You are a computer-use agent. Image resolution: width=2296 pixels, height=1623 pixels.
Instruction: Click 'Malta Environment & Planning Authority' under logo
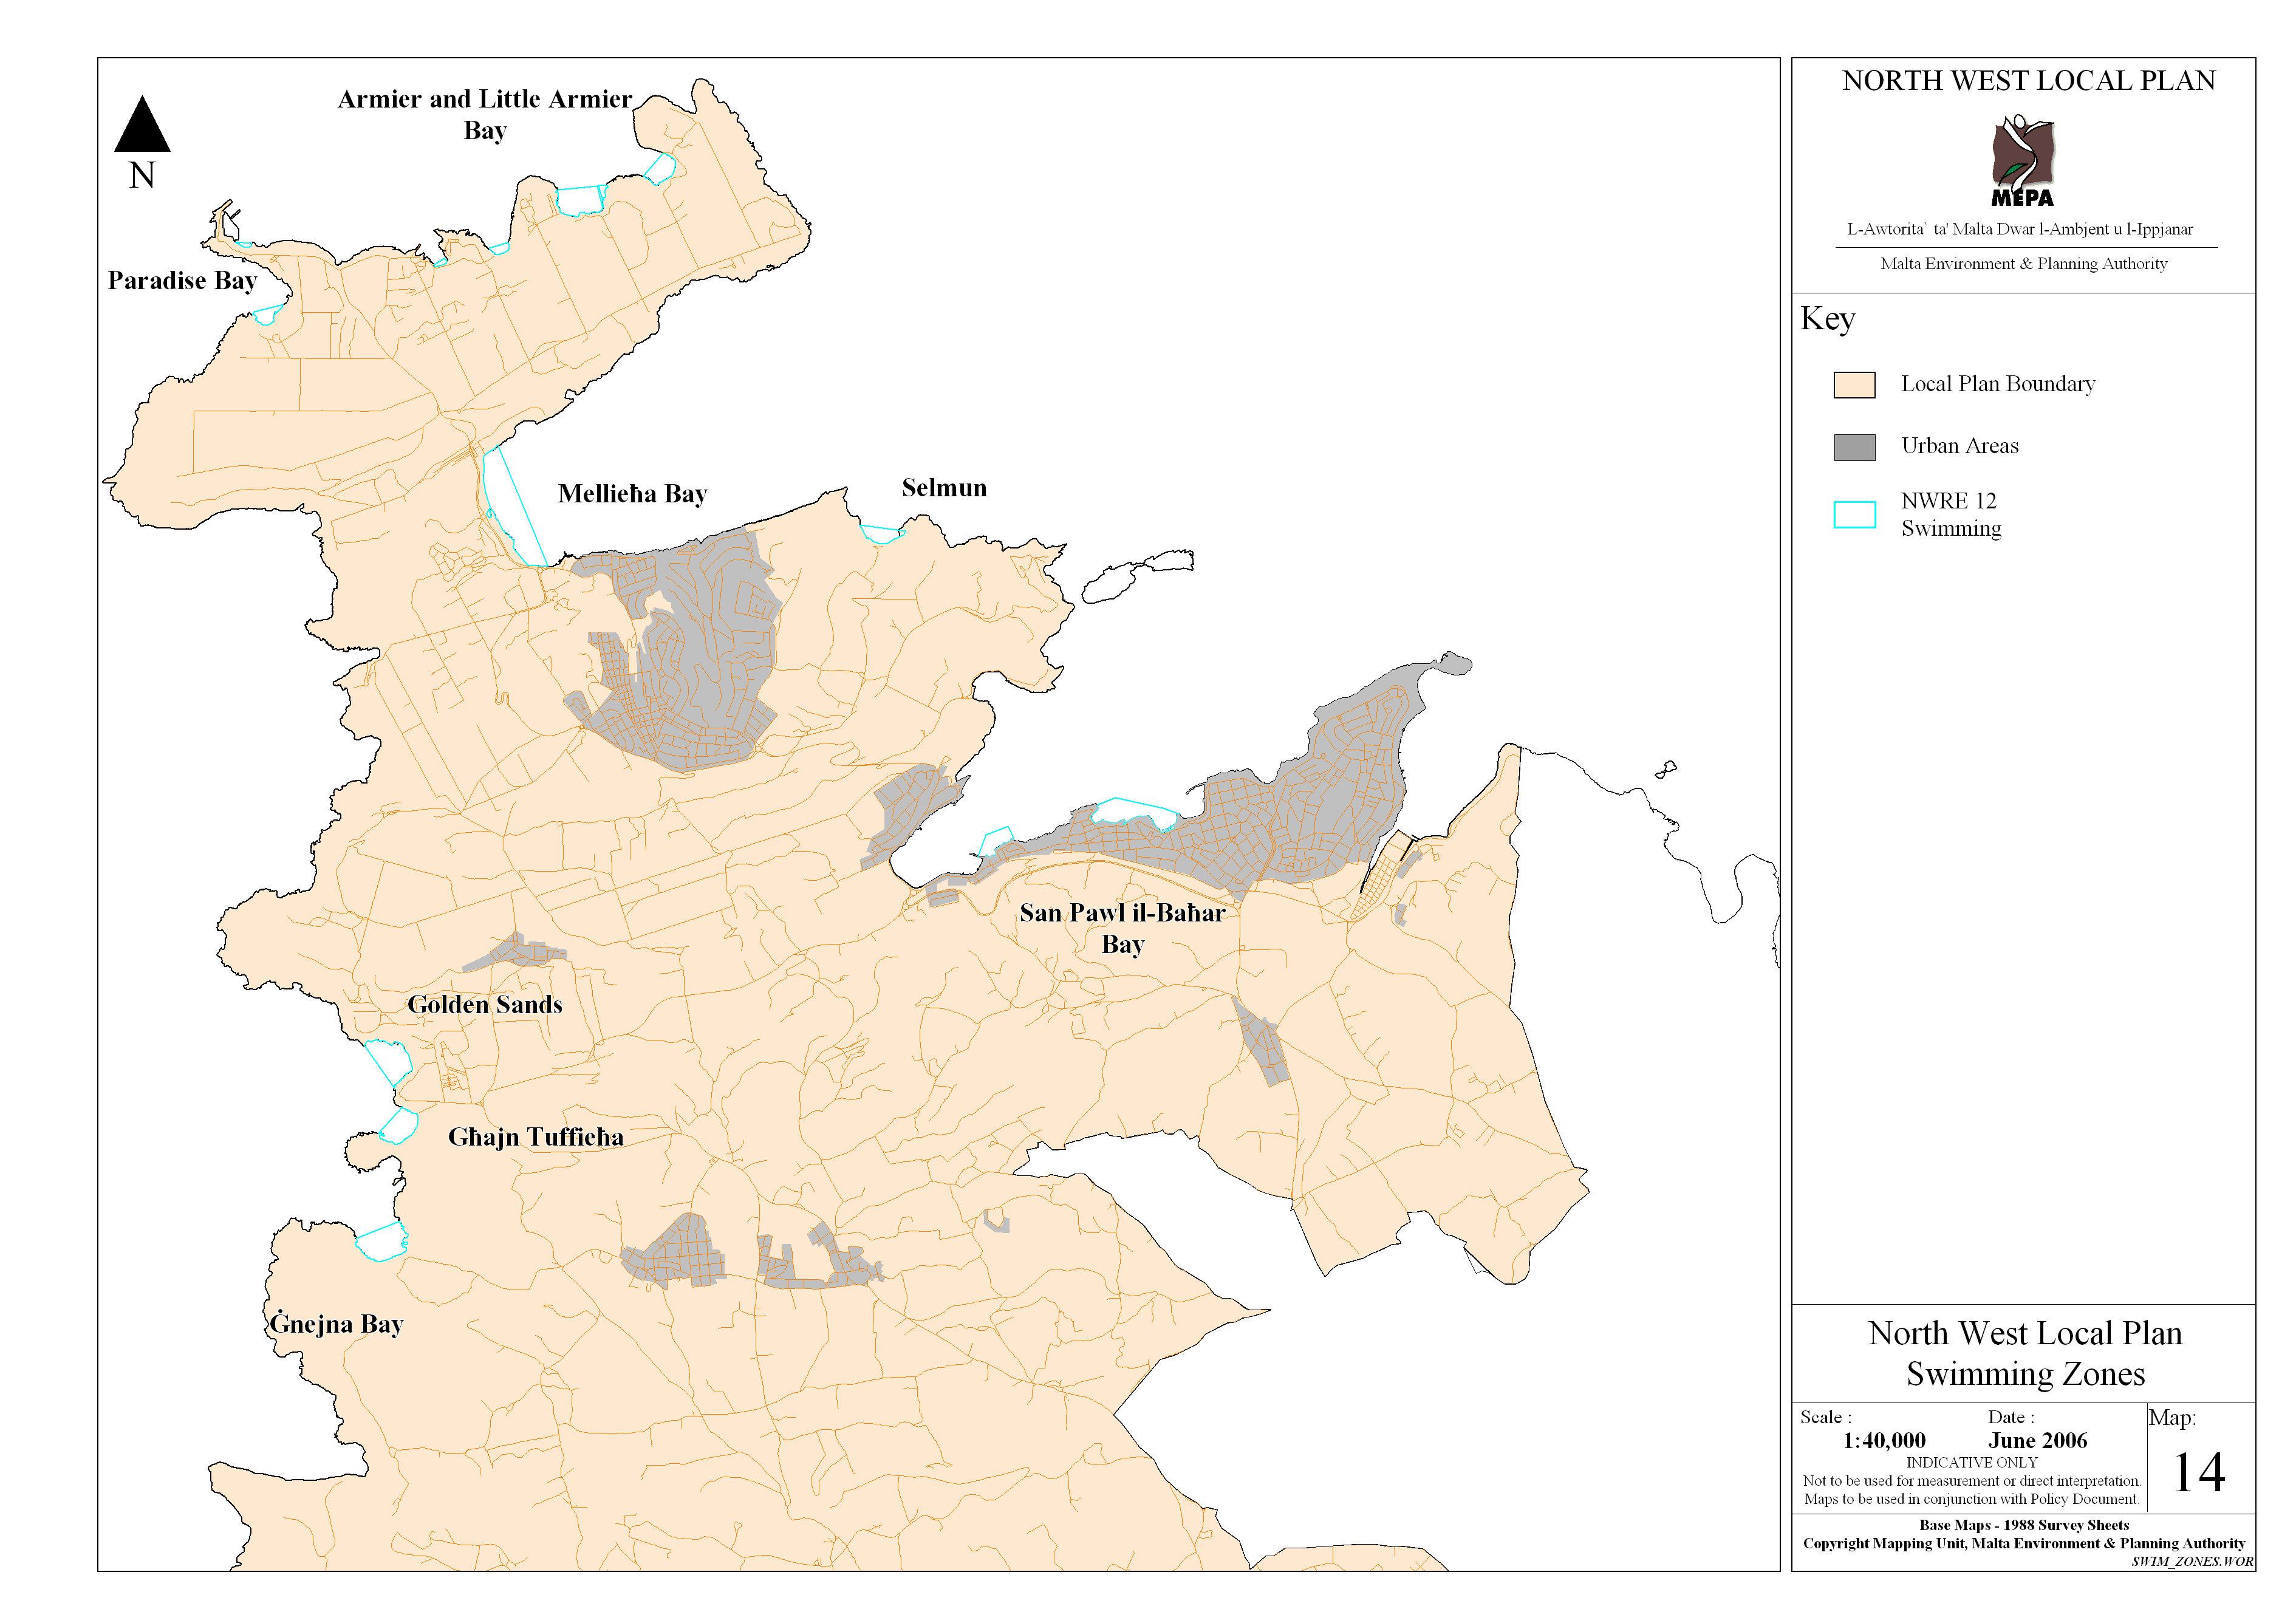coord(2023,264)
